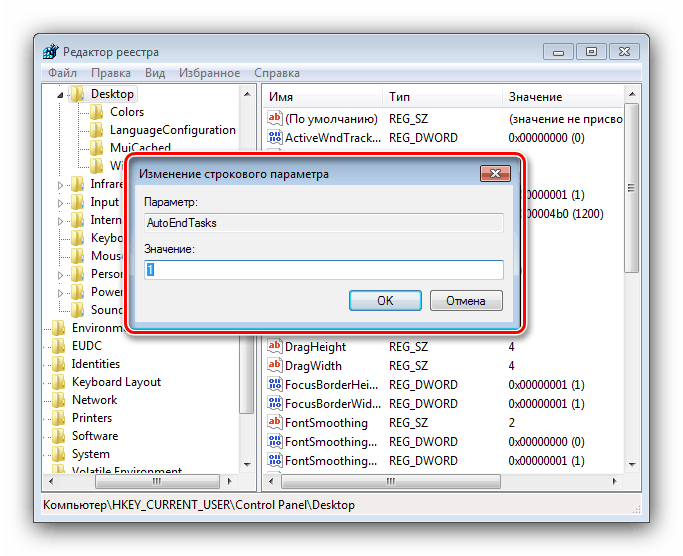Expand the Infrared tree node
This screenshot has height=556, width=683.
tap(61, 185)
